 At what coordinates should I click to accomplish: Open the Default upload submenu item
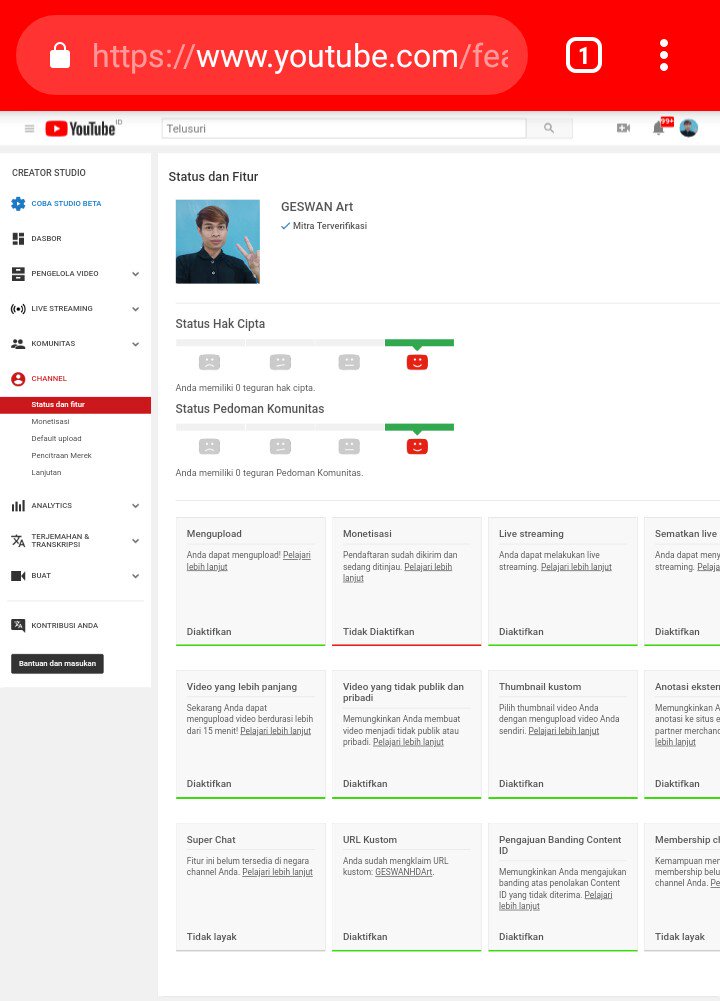[x=56, y=439]
